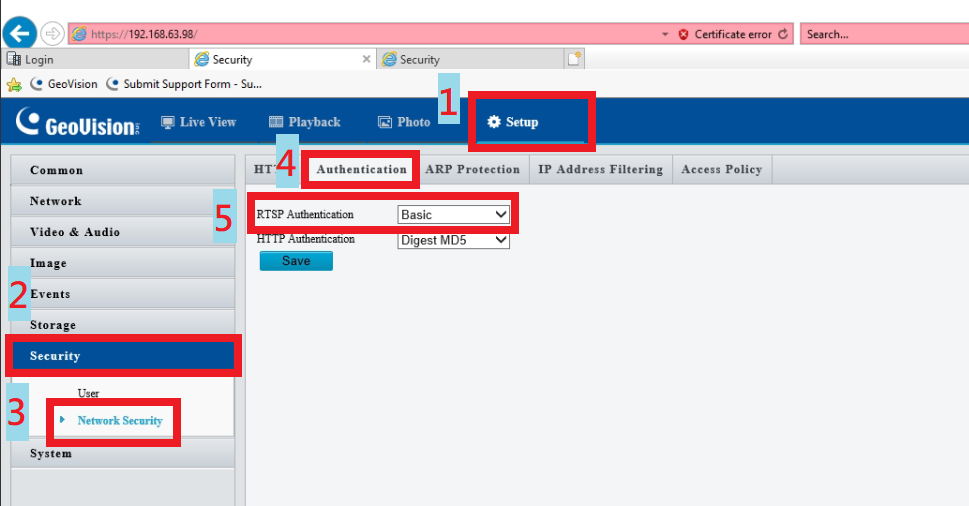
Task: Expand the Video & Audio section
Action: (122, 232)
